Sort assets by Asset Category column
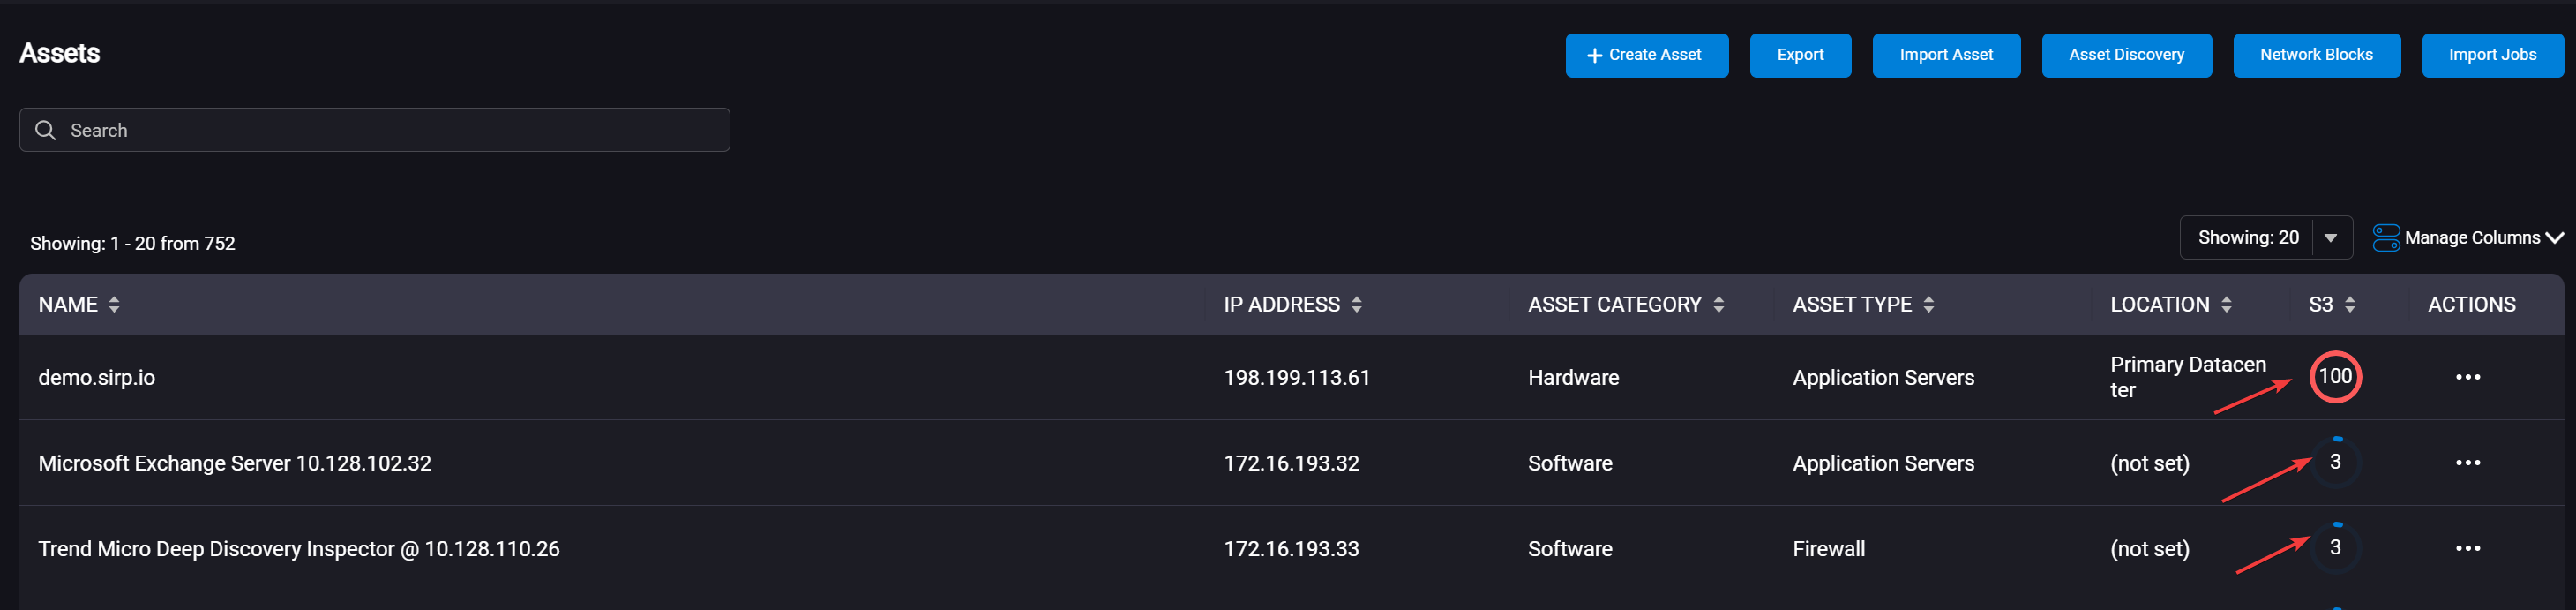The width and height of the screenshot is (2576, 610). click(1718, 305)
